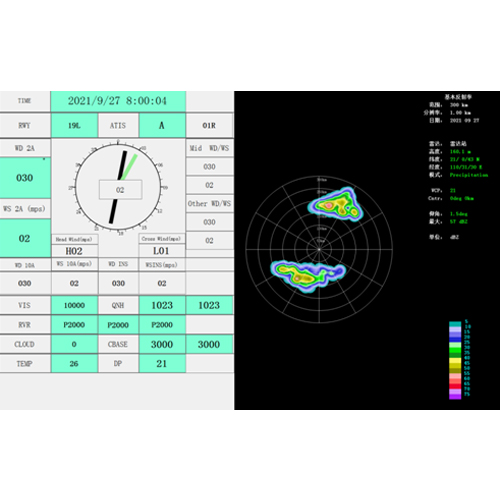Click the dBZ color scale legend
The image size is (500, 500).
pos(459,360)
